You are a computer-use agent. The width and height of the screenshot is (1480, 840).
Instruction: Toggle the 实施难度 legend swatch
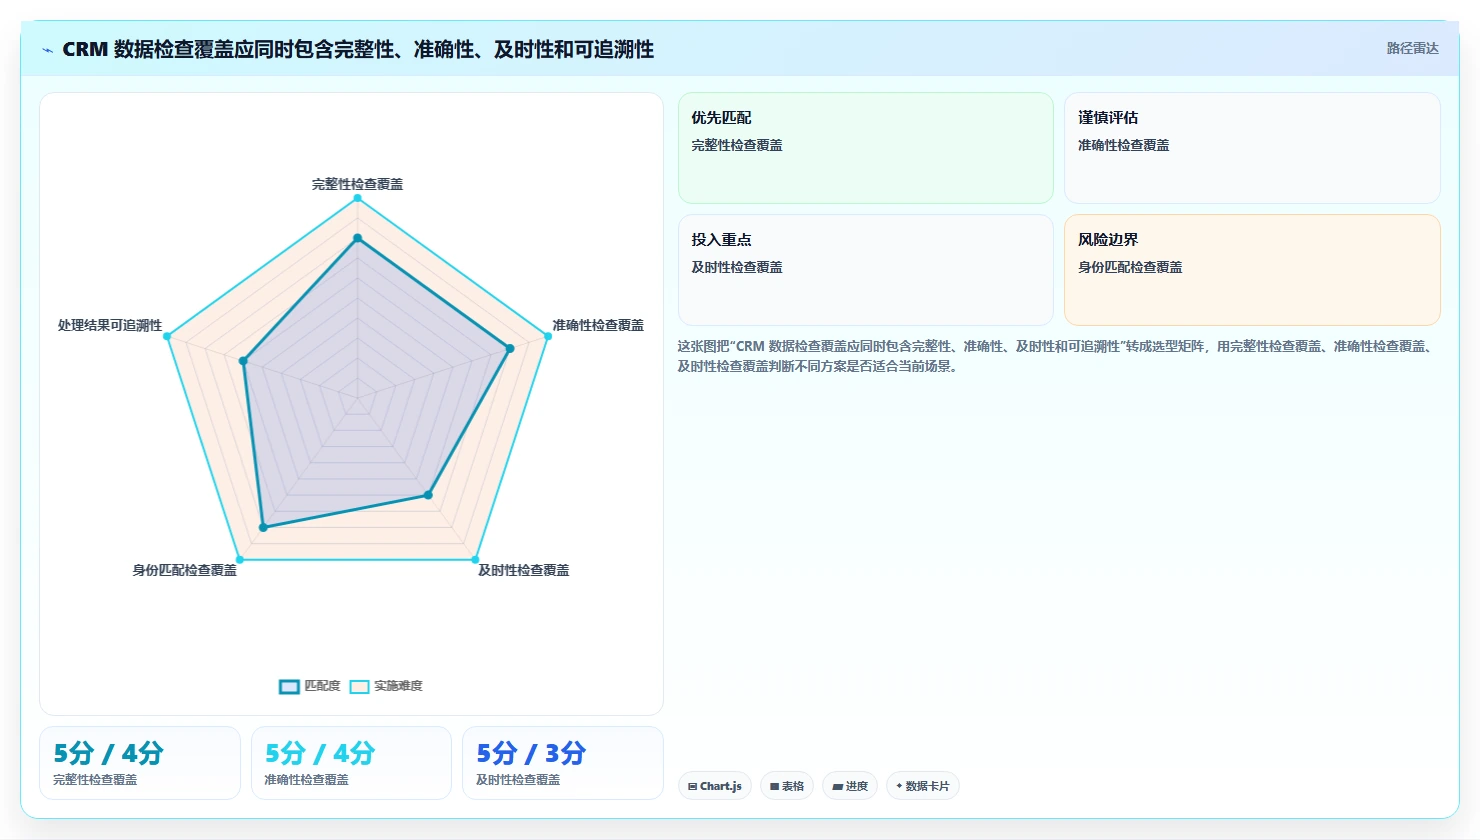tap(359, 686)
